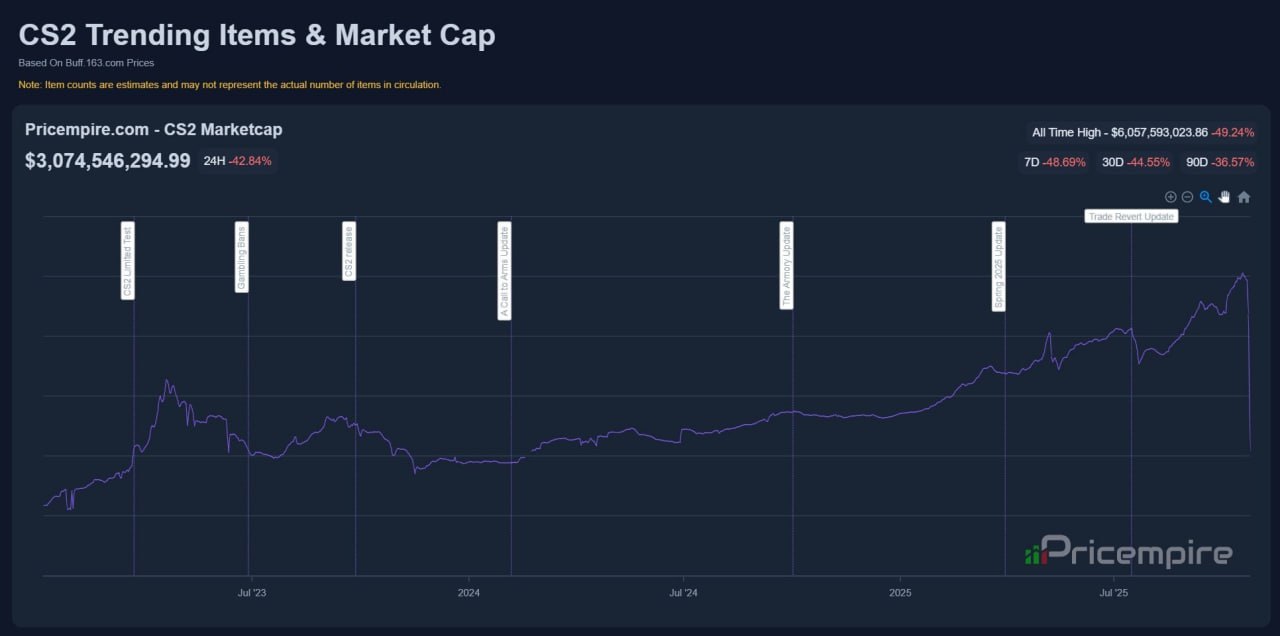
Task: Select the magnifier selection zoom tool
Action: pyautogui.click(x=1206, y=197)
